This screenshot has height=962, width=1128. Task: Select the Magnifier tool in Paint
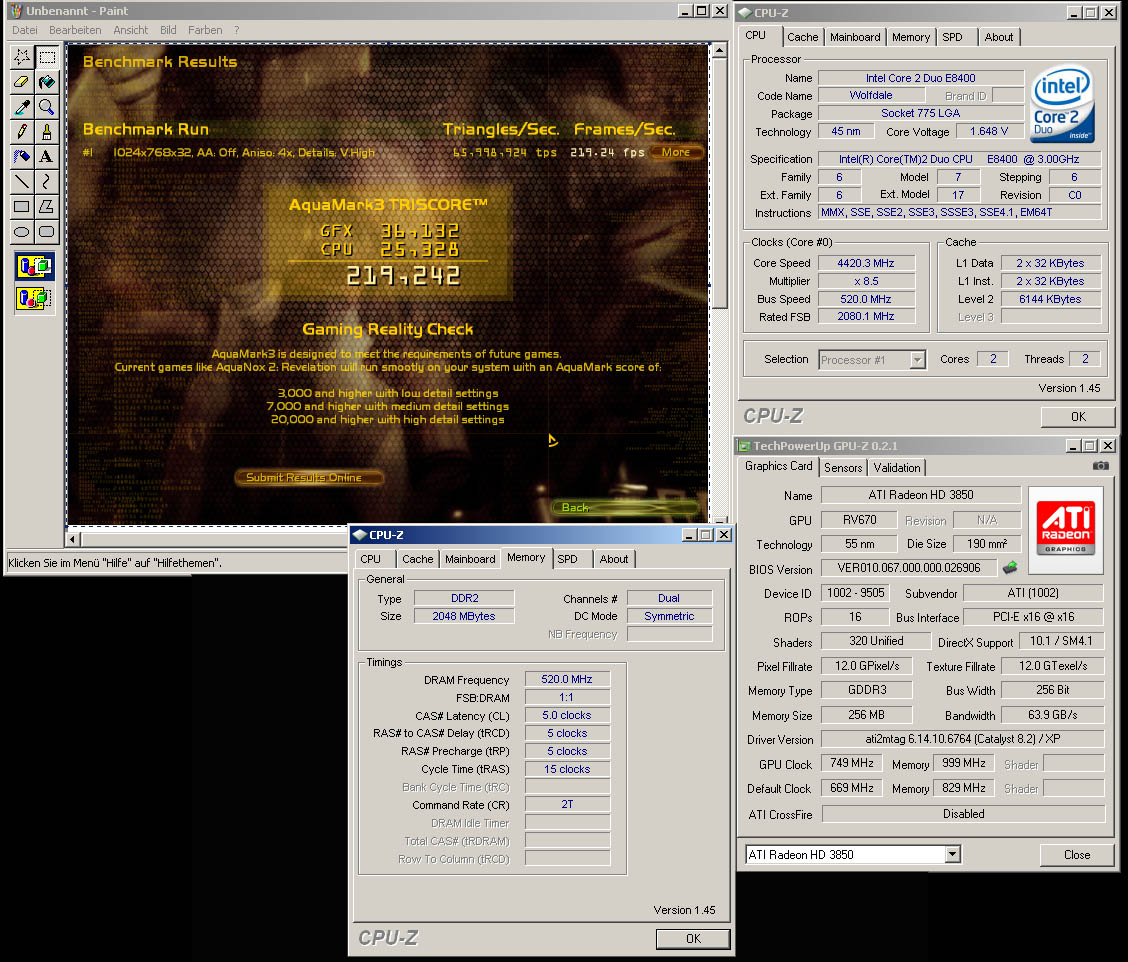[x=47, y=107]
